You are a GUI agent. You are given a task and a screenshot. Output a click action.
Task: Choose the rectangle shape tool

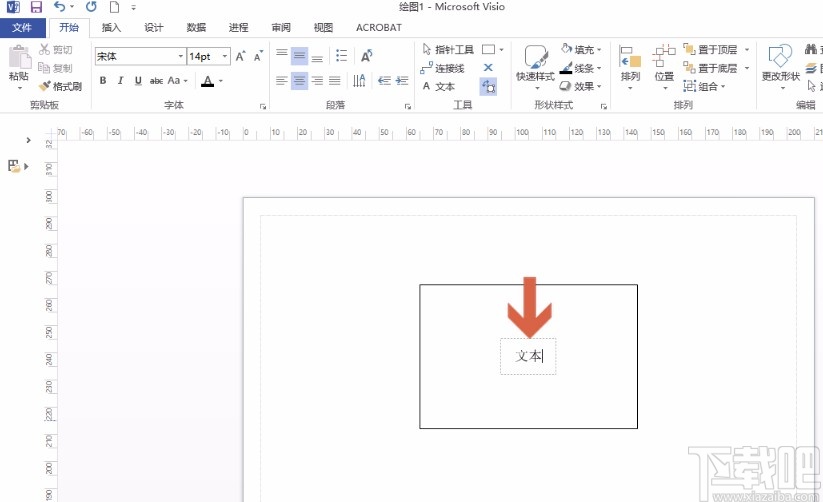pos(489,49)
